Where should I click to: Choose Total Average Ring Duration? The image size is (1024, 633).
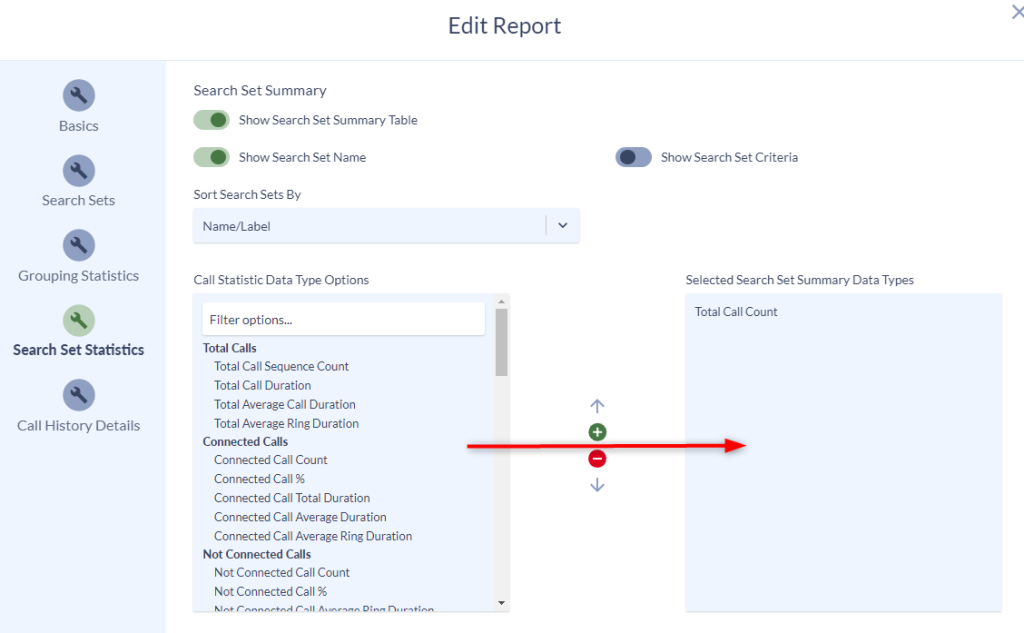(286, 423)
